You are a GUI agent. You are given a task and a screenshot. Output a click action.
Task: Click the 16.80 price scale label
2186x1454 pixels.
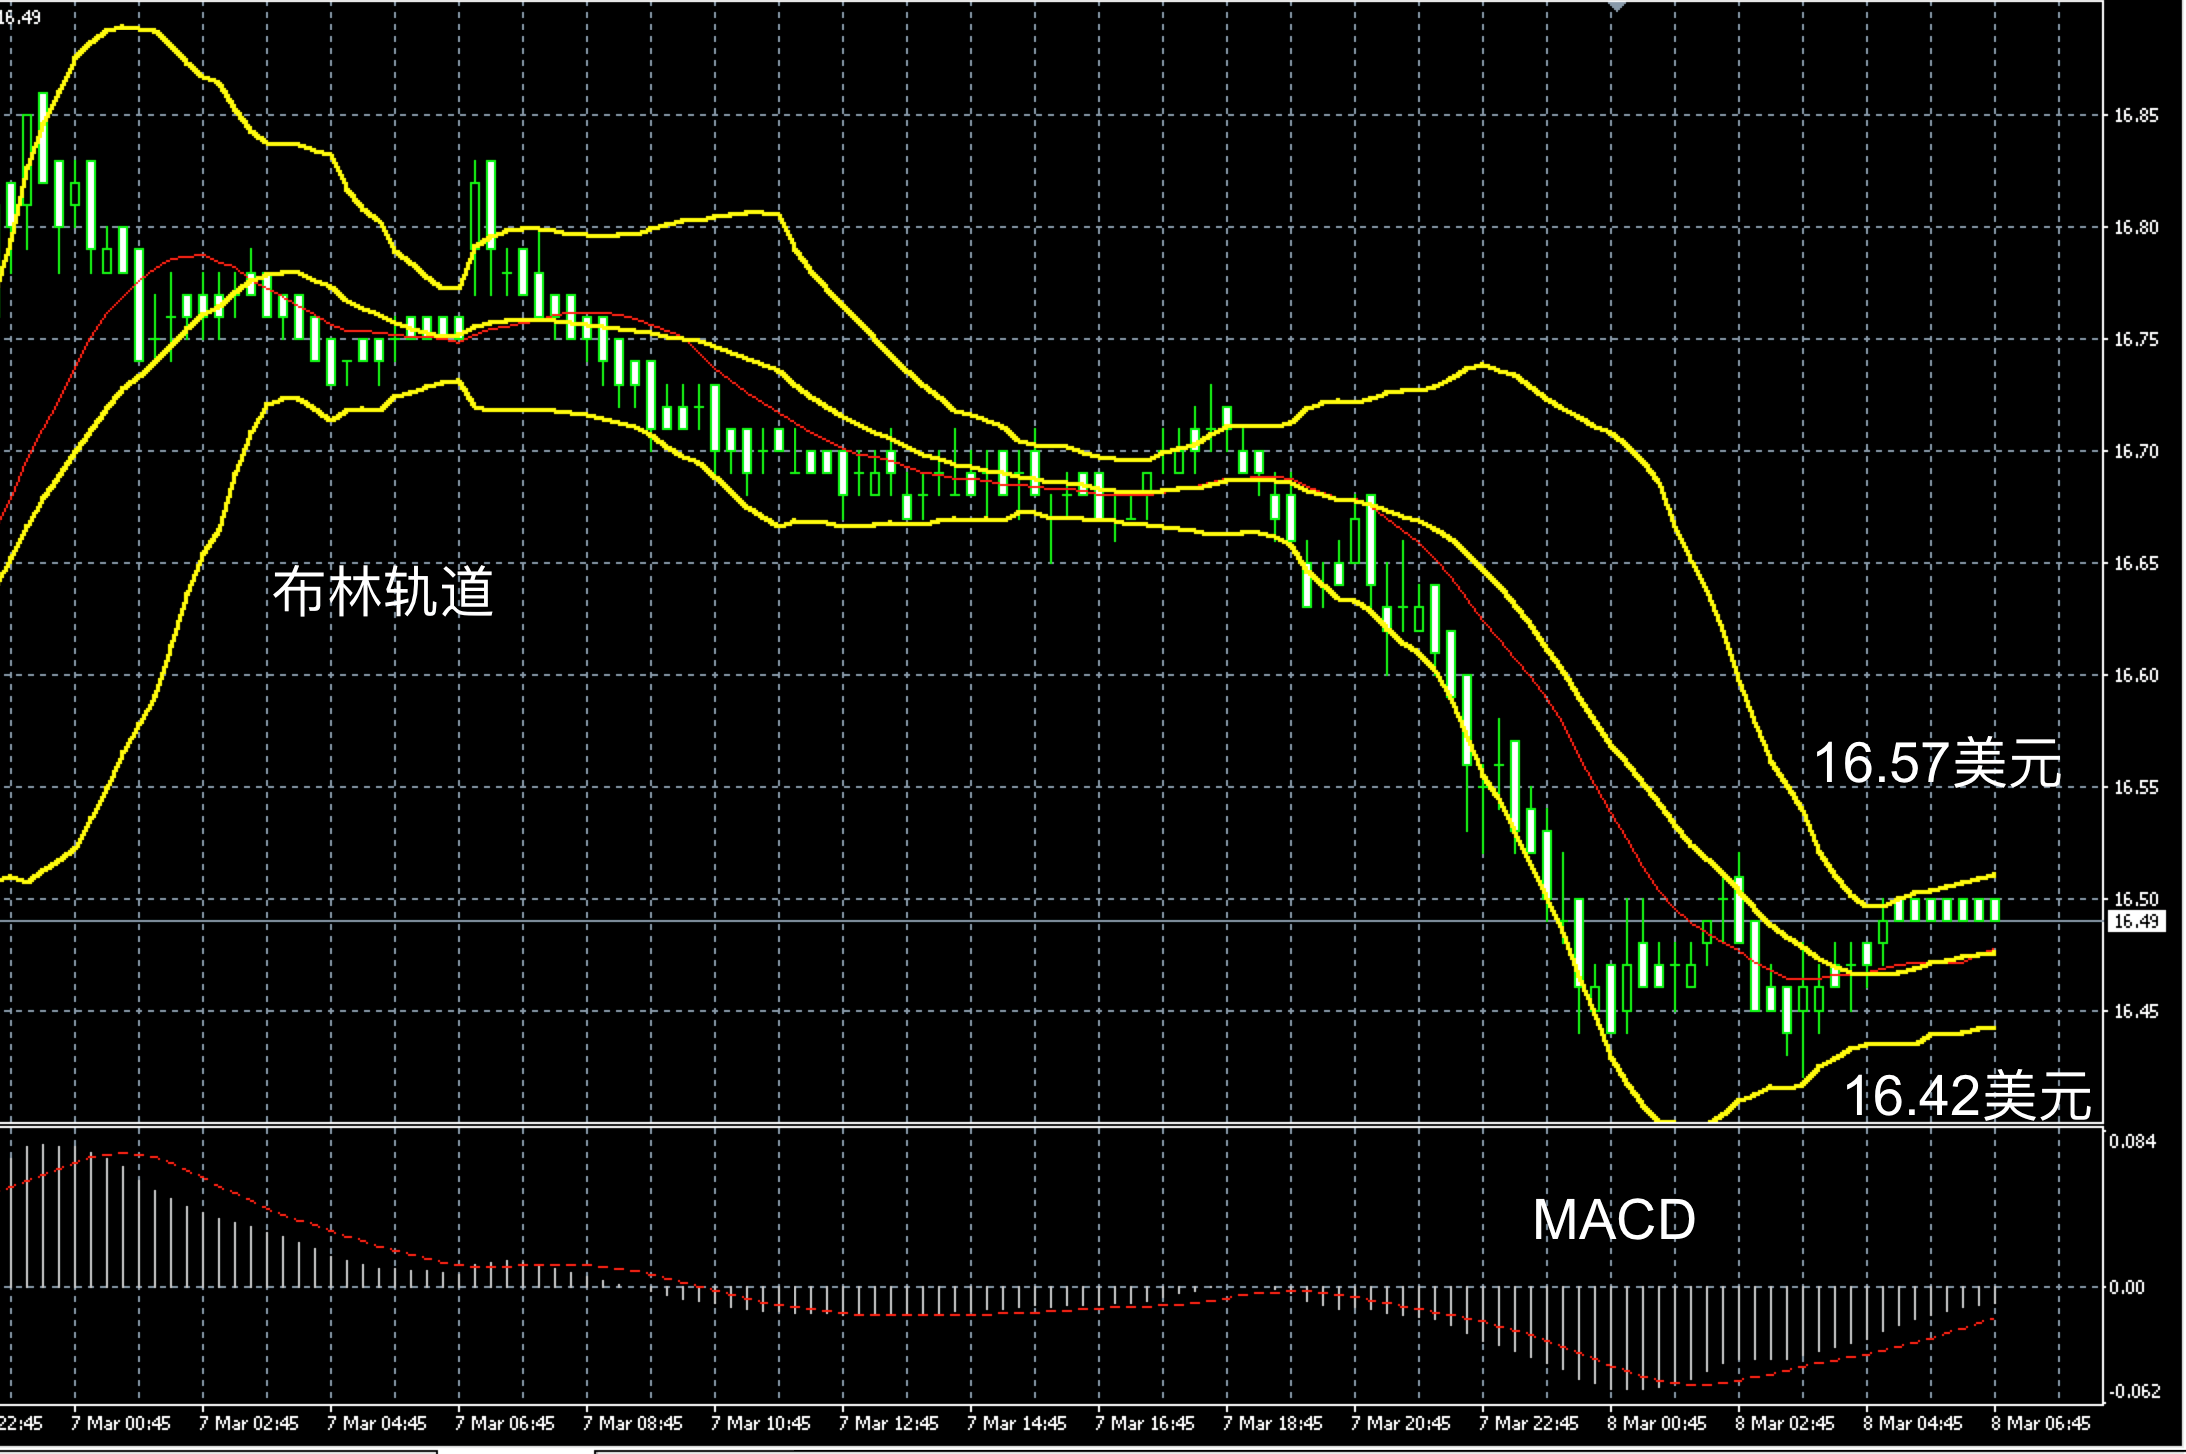2135,228
